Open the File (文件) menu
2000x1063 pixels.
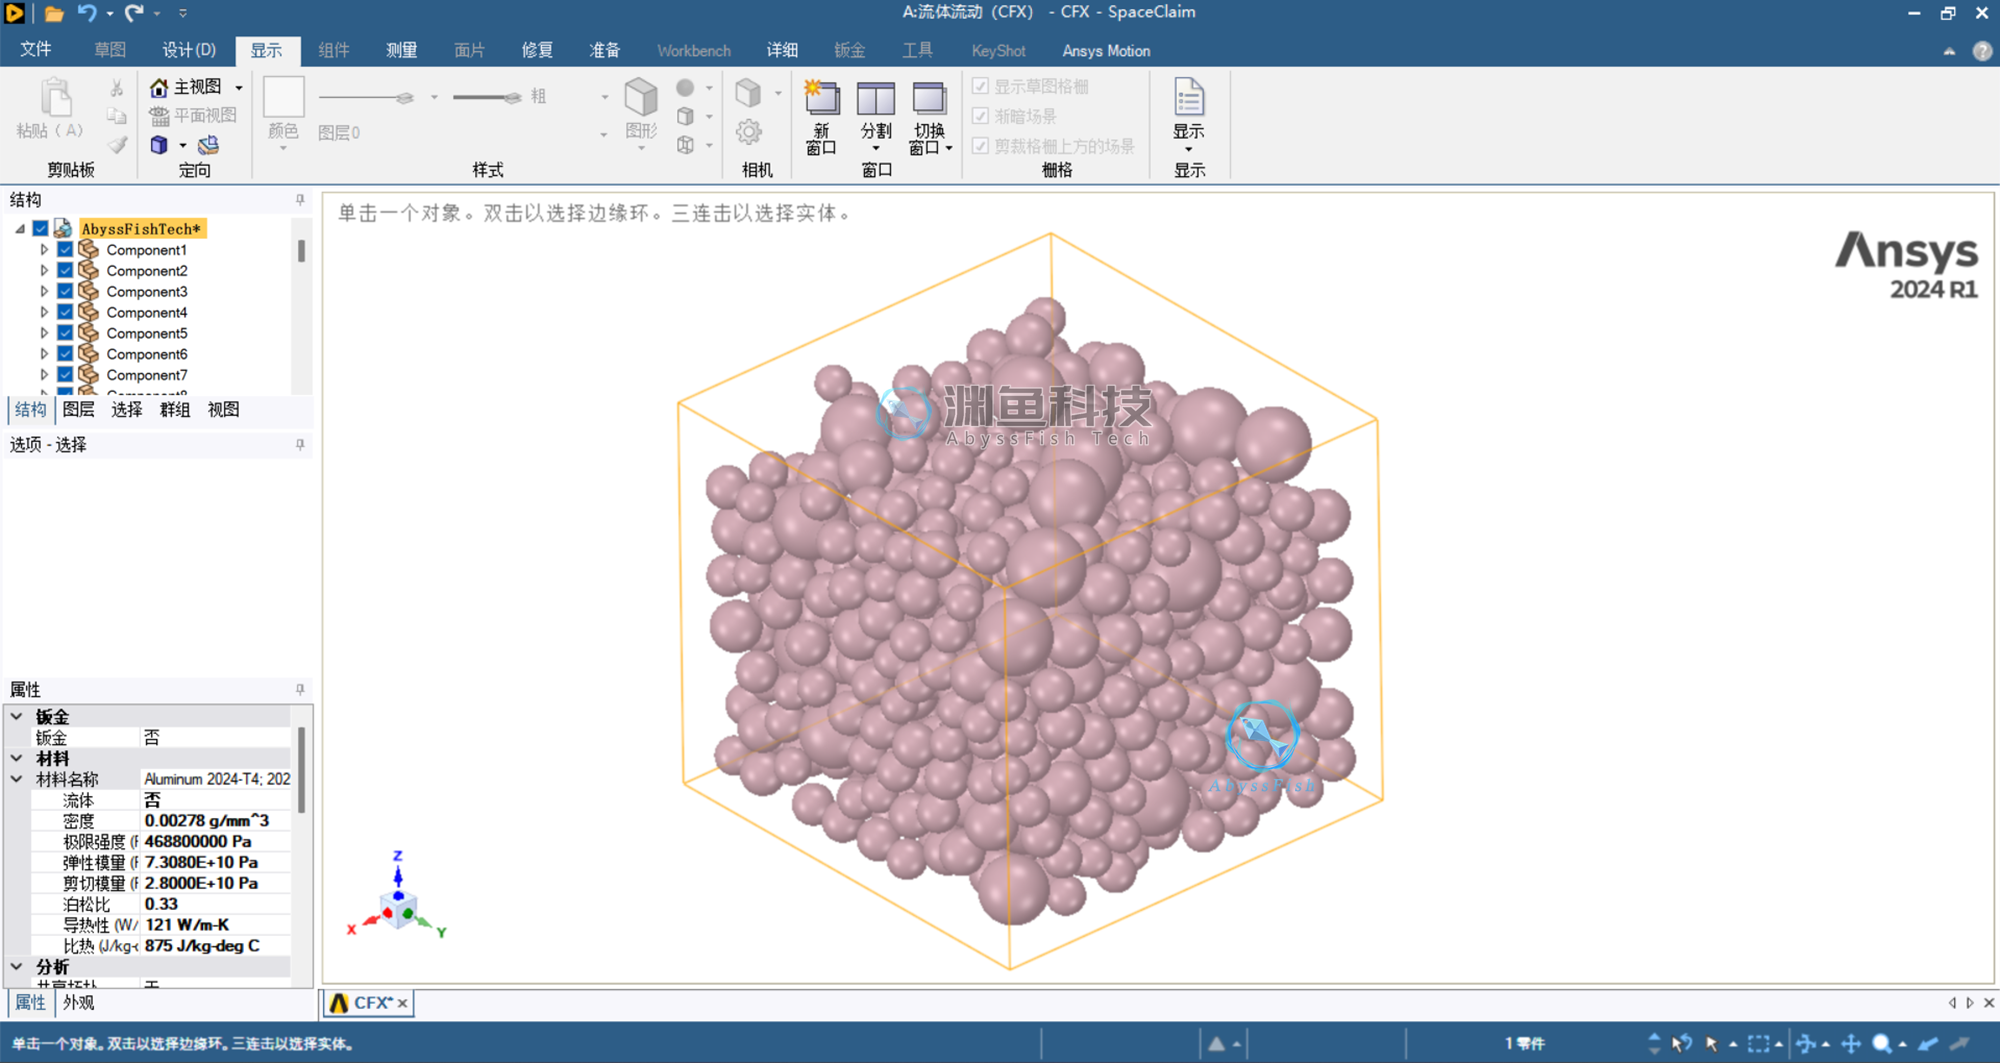tap(36, 49)
